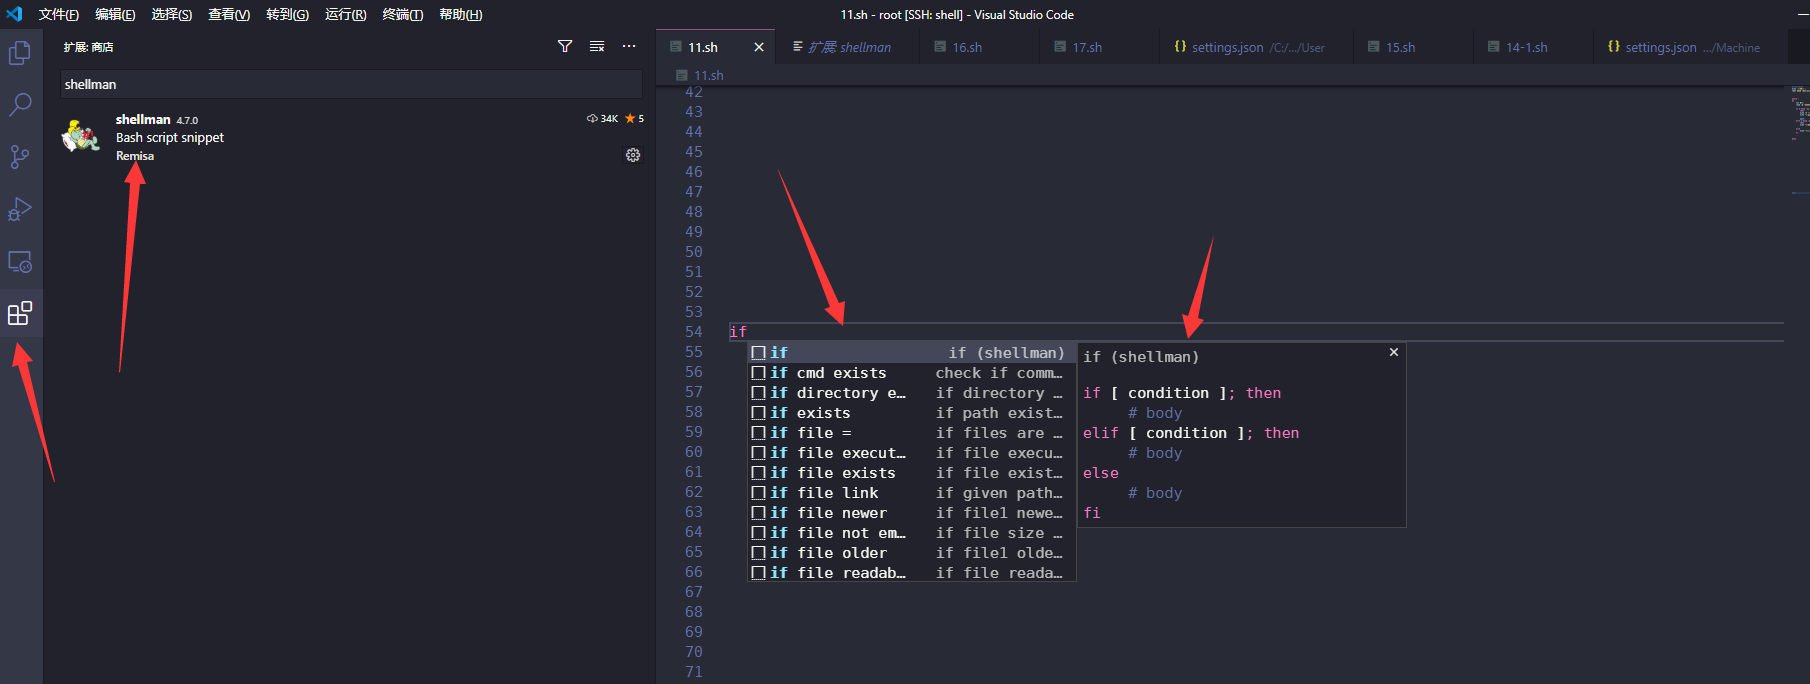This screenshot has height=684, width=1810.
Task: Open the 文件(F) menu
Action: pos(59,14)
